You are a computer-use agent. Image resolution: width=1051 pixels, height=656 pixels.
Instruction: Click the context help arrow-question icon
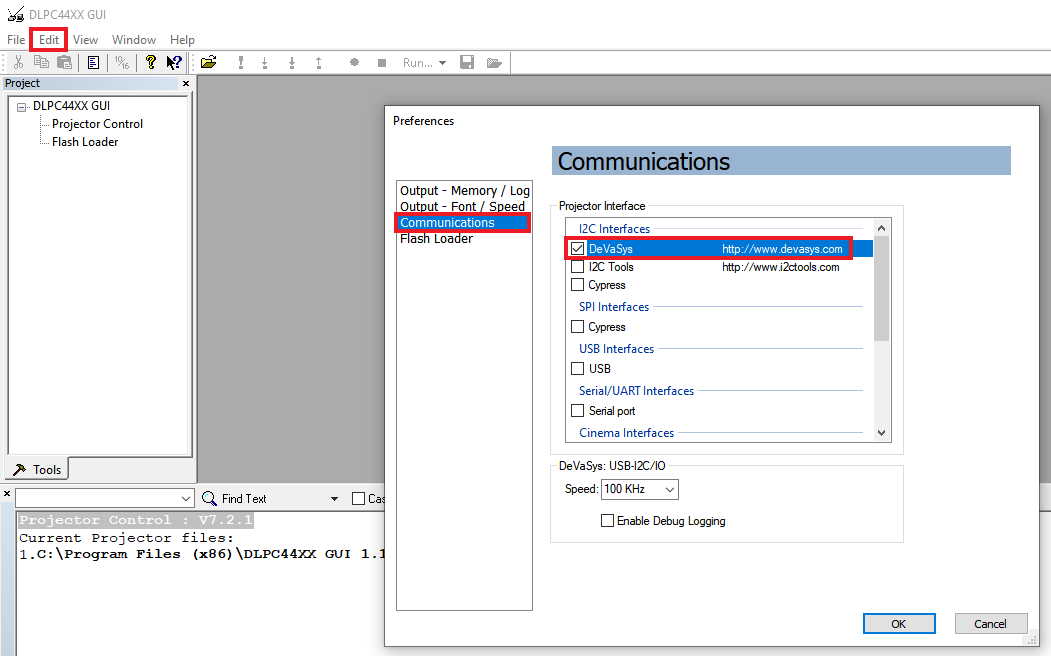(x=174, y=63)
